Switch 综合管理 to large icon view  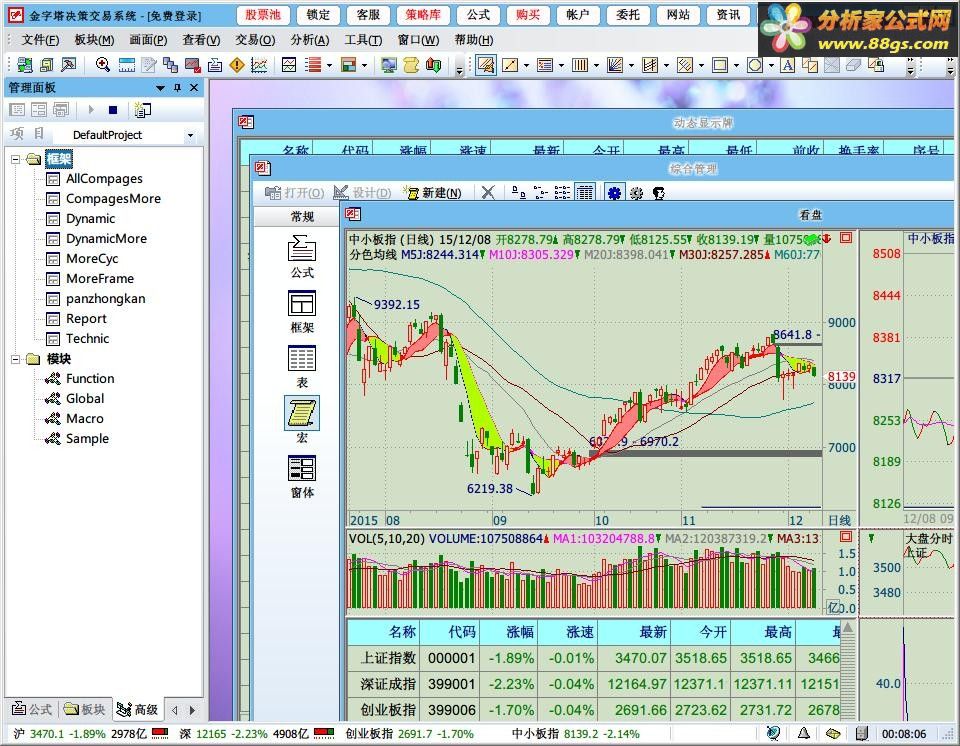(x=519, y=193)
